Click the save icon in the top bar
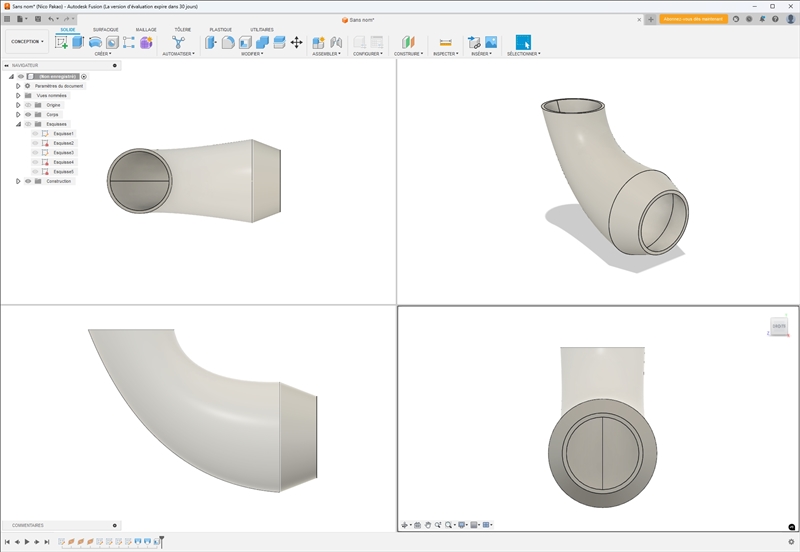 tap(38, 19)
